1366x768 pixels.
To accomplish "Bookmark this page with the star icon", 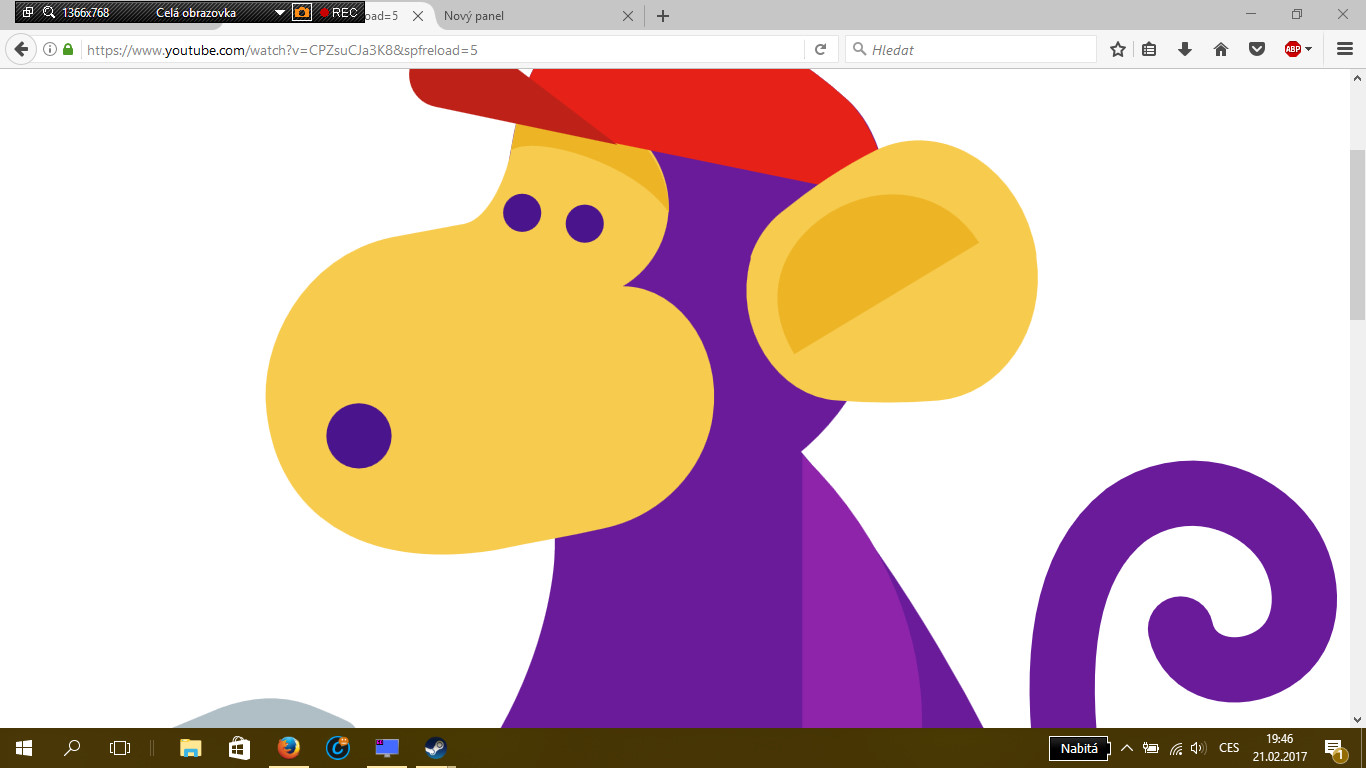I will click(x=1118, y=49).
